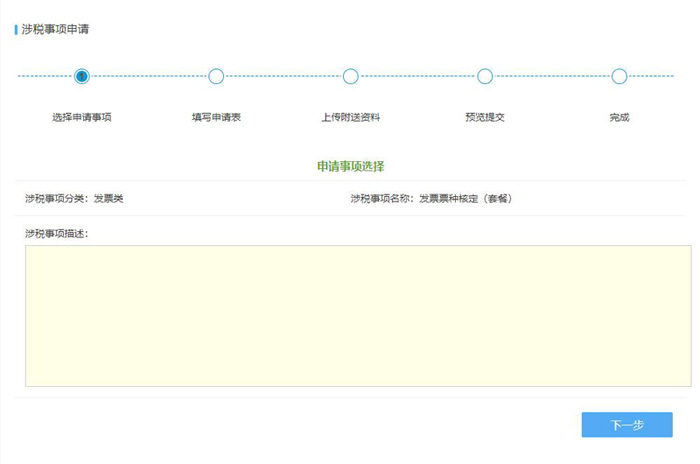The image size is (700, 464).
Task: Select the 上传附送资料 step label text
Action: click(350, 117)
